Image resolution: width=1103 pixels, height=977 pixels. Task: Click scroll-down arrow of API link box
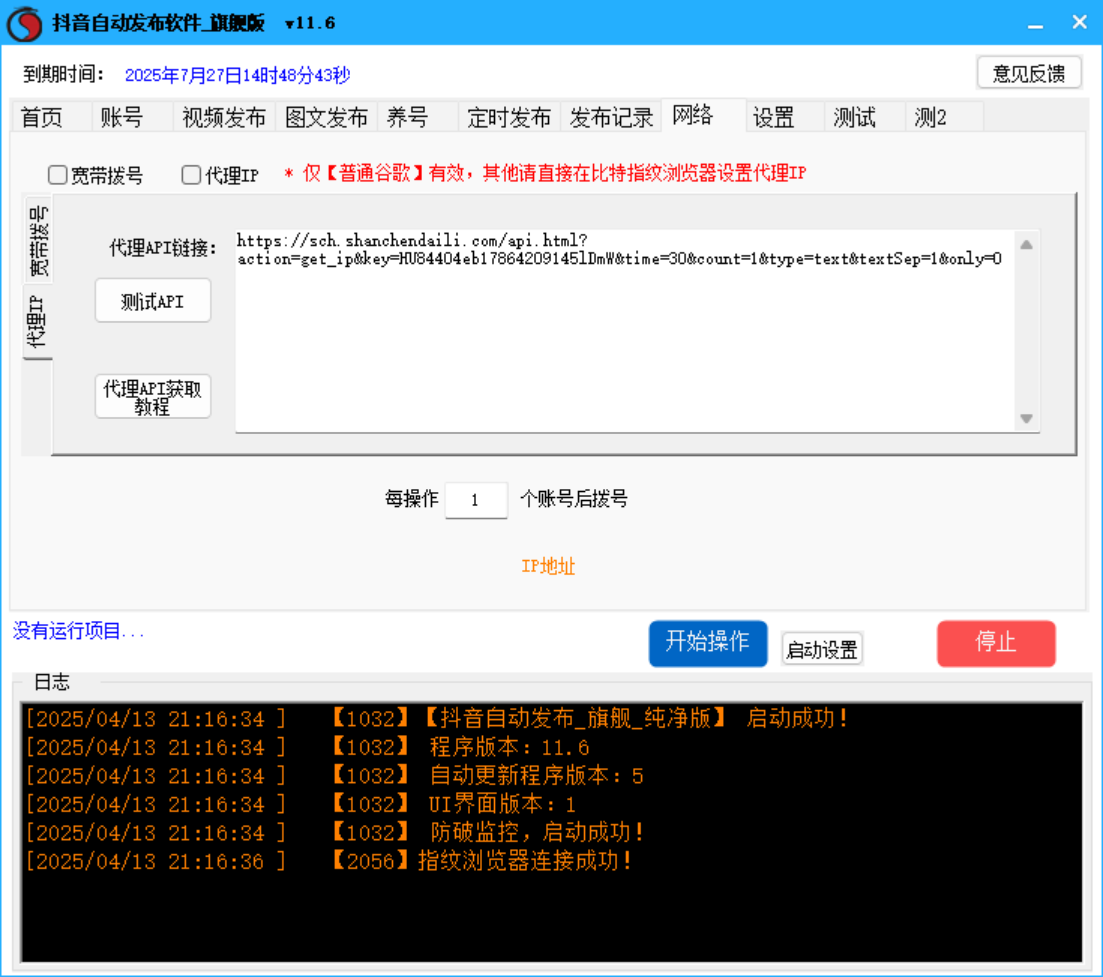click(1026, 419)
